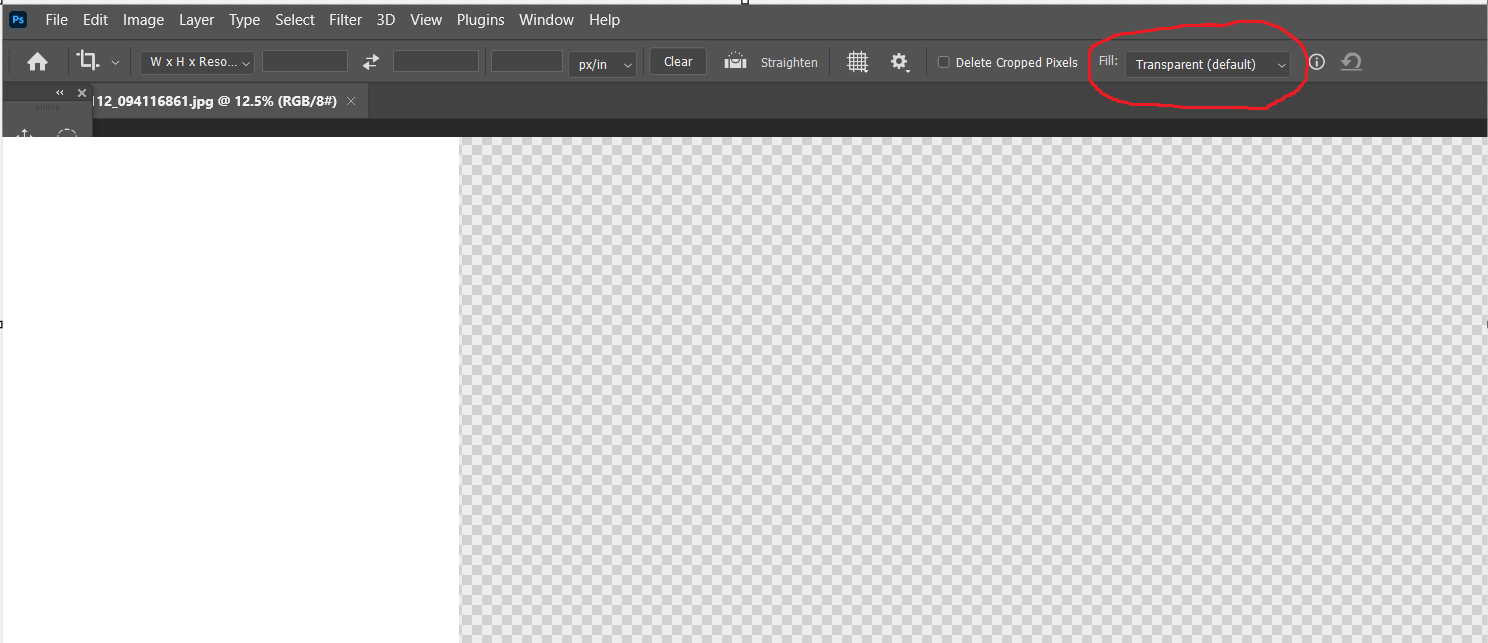Open additional crop settings gear

pos(900,61)
